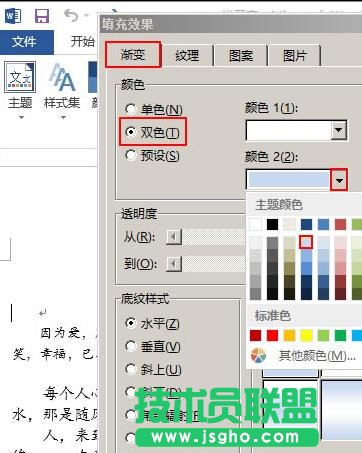Viewport: 362px width, 453px height.
Task: Pick the red theme color swatch
Action: [x=340, y=224]
